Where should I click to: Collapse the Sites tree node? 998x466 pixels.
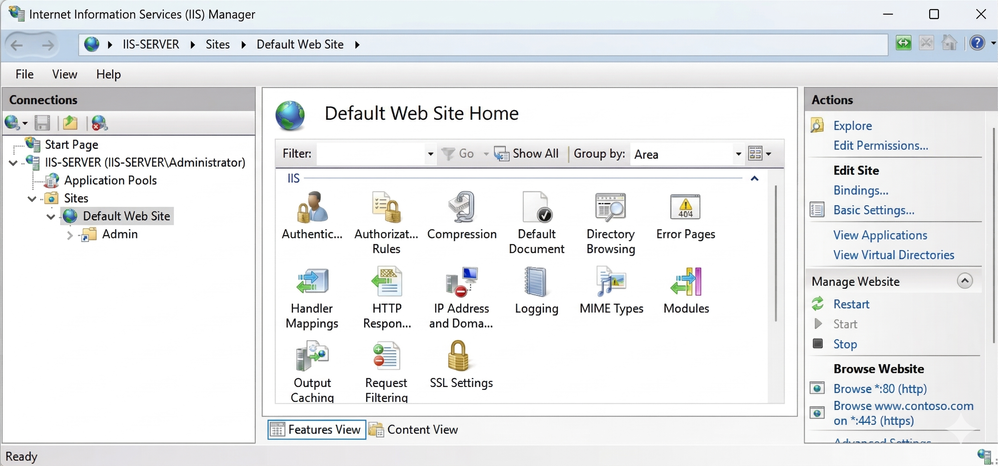(x=32, y=199)
